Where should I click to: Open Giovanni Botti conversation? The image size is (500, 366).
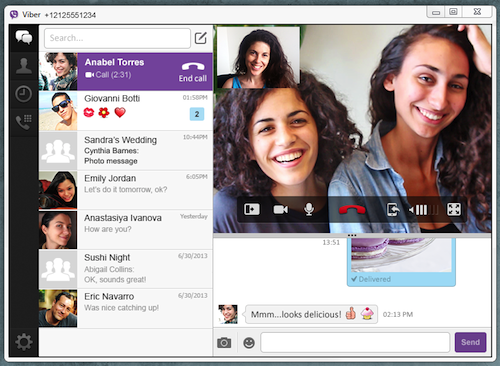[x=126, y=111]
